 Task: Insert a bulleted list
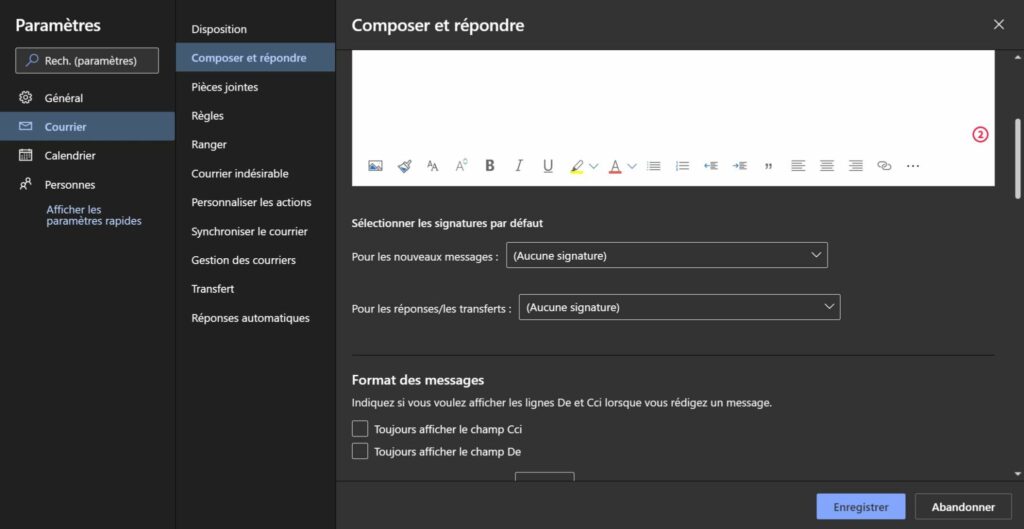click(653, 166)
